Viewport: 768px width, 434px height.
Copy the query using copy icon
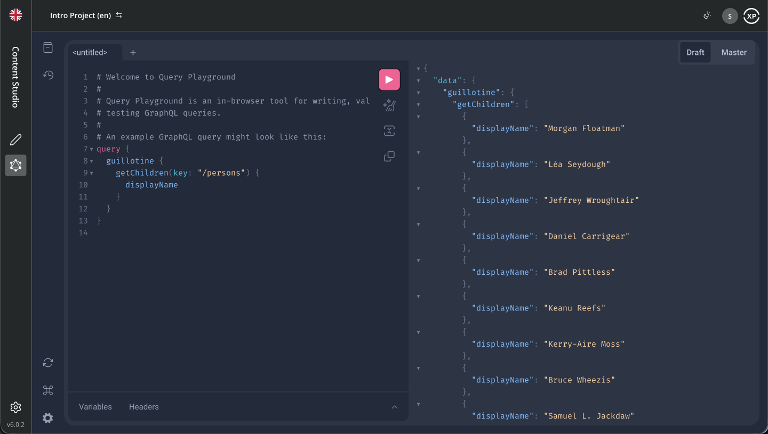pos(389,156)
